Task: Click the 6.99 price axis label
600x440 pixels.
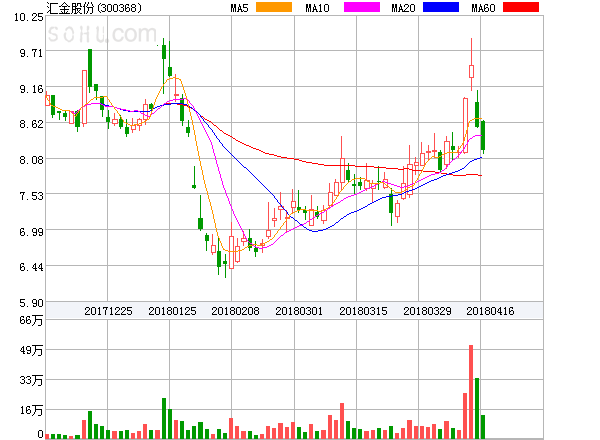Action: tap(31, 232)
